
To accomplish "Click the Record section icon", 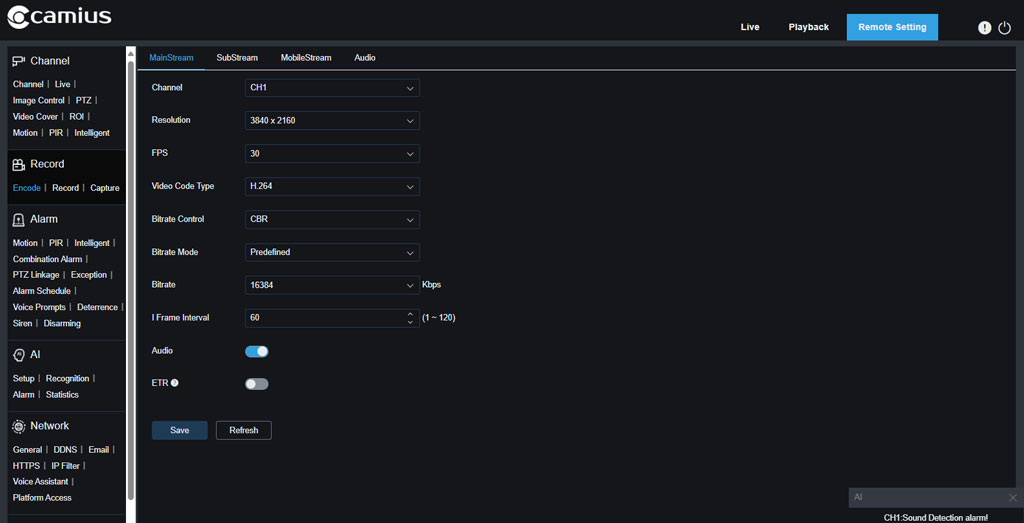I will pos(18,165).
